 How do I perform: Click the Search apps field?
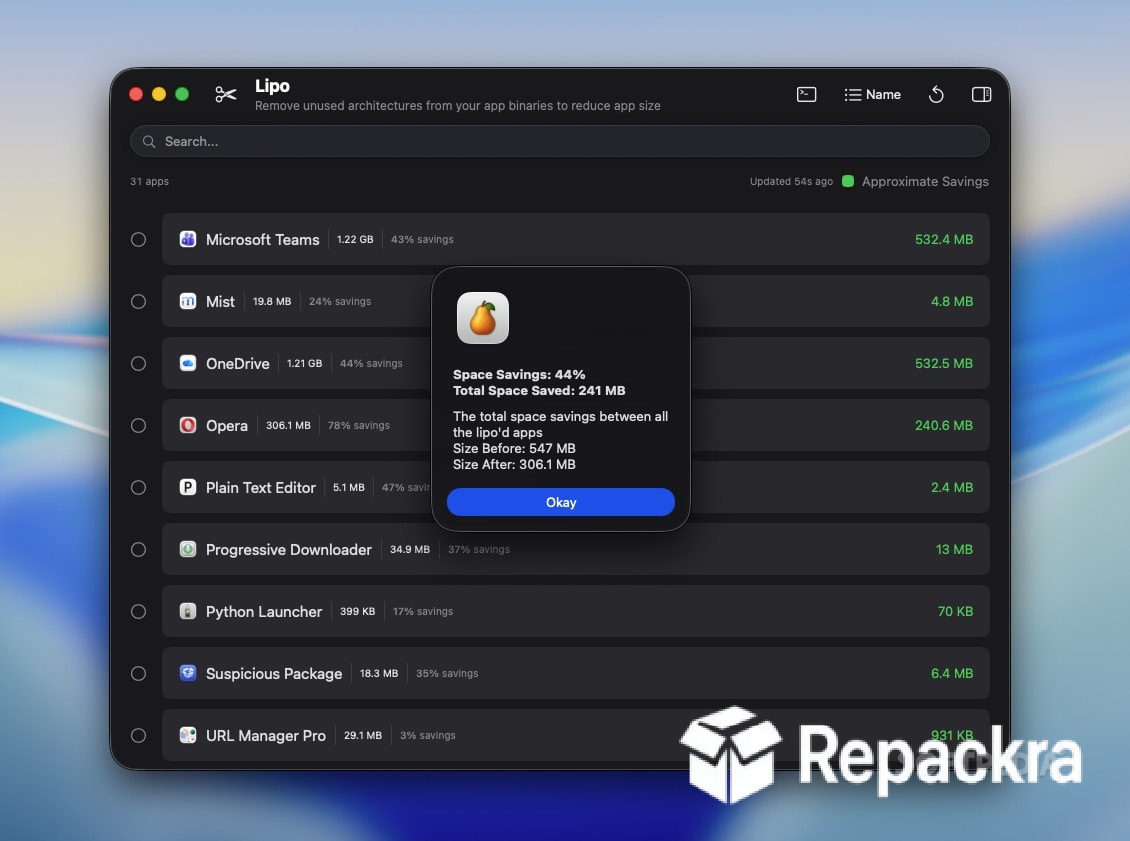point(559,141)
